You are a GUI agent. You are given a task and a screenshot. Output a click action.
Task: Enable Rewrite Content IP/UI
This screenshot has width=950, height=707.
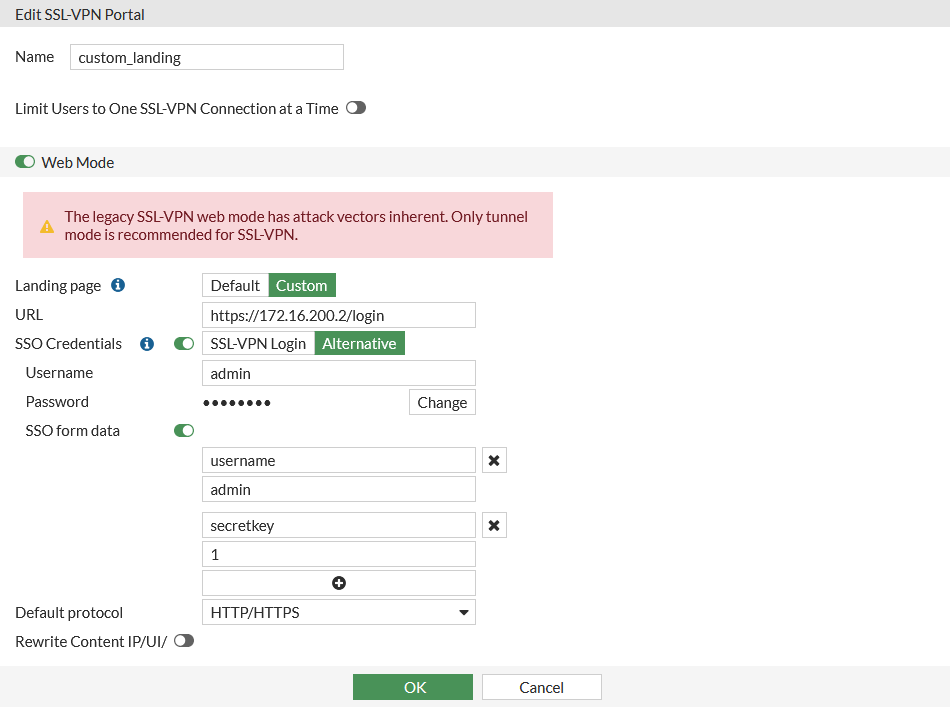184,640
